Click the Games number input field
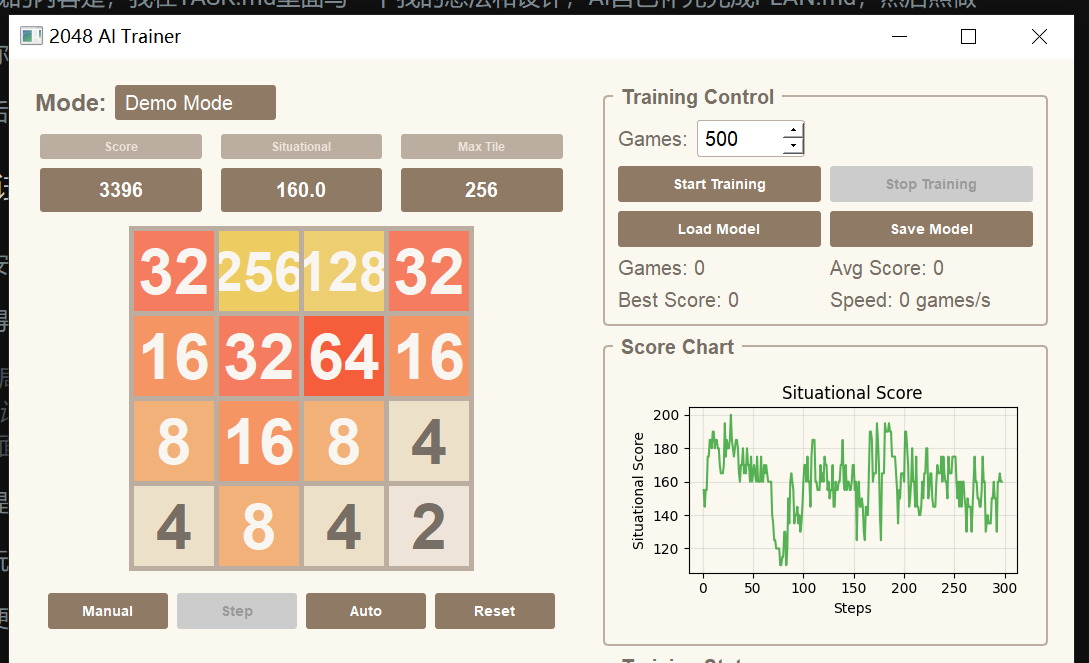This screenshot has width=1089, height=663. pyautogui.click(x=738, y=139)
